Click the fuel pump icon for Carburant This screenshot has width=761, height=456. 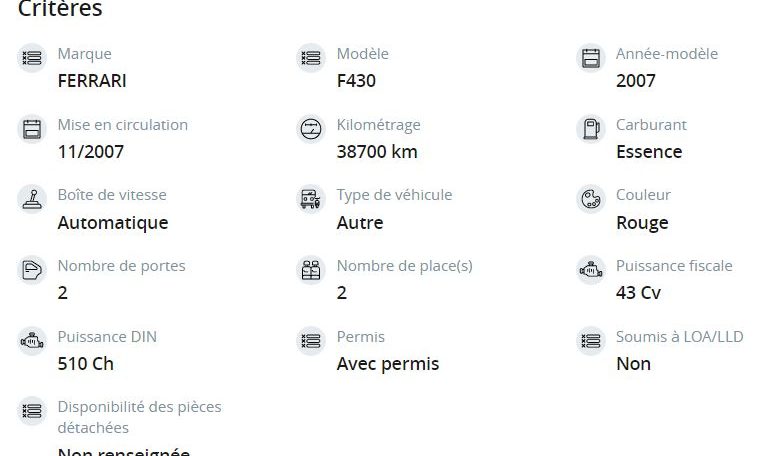tap(591, 129)
